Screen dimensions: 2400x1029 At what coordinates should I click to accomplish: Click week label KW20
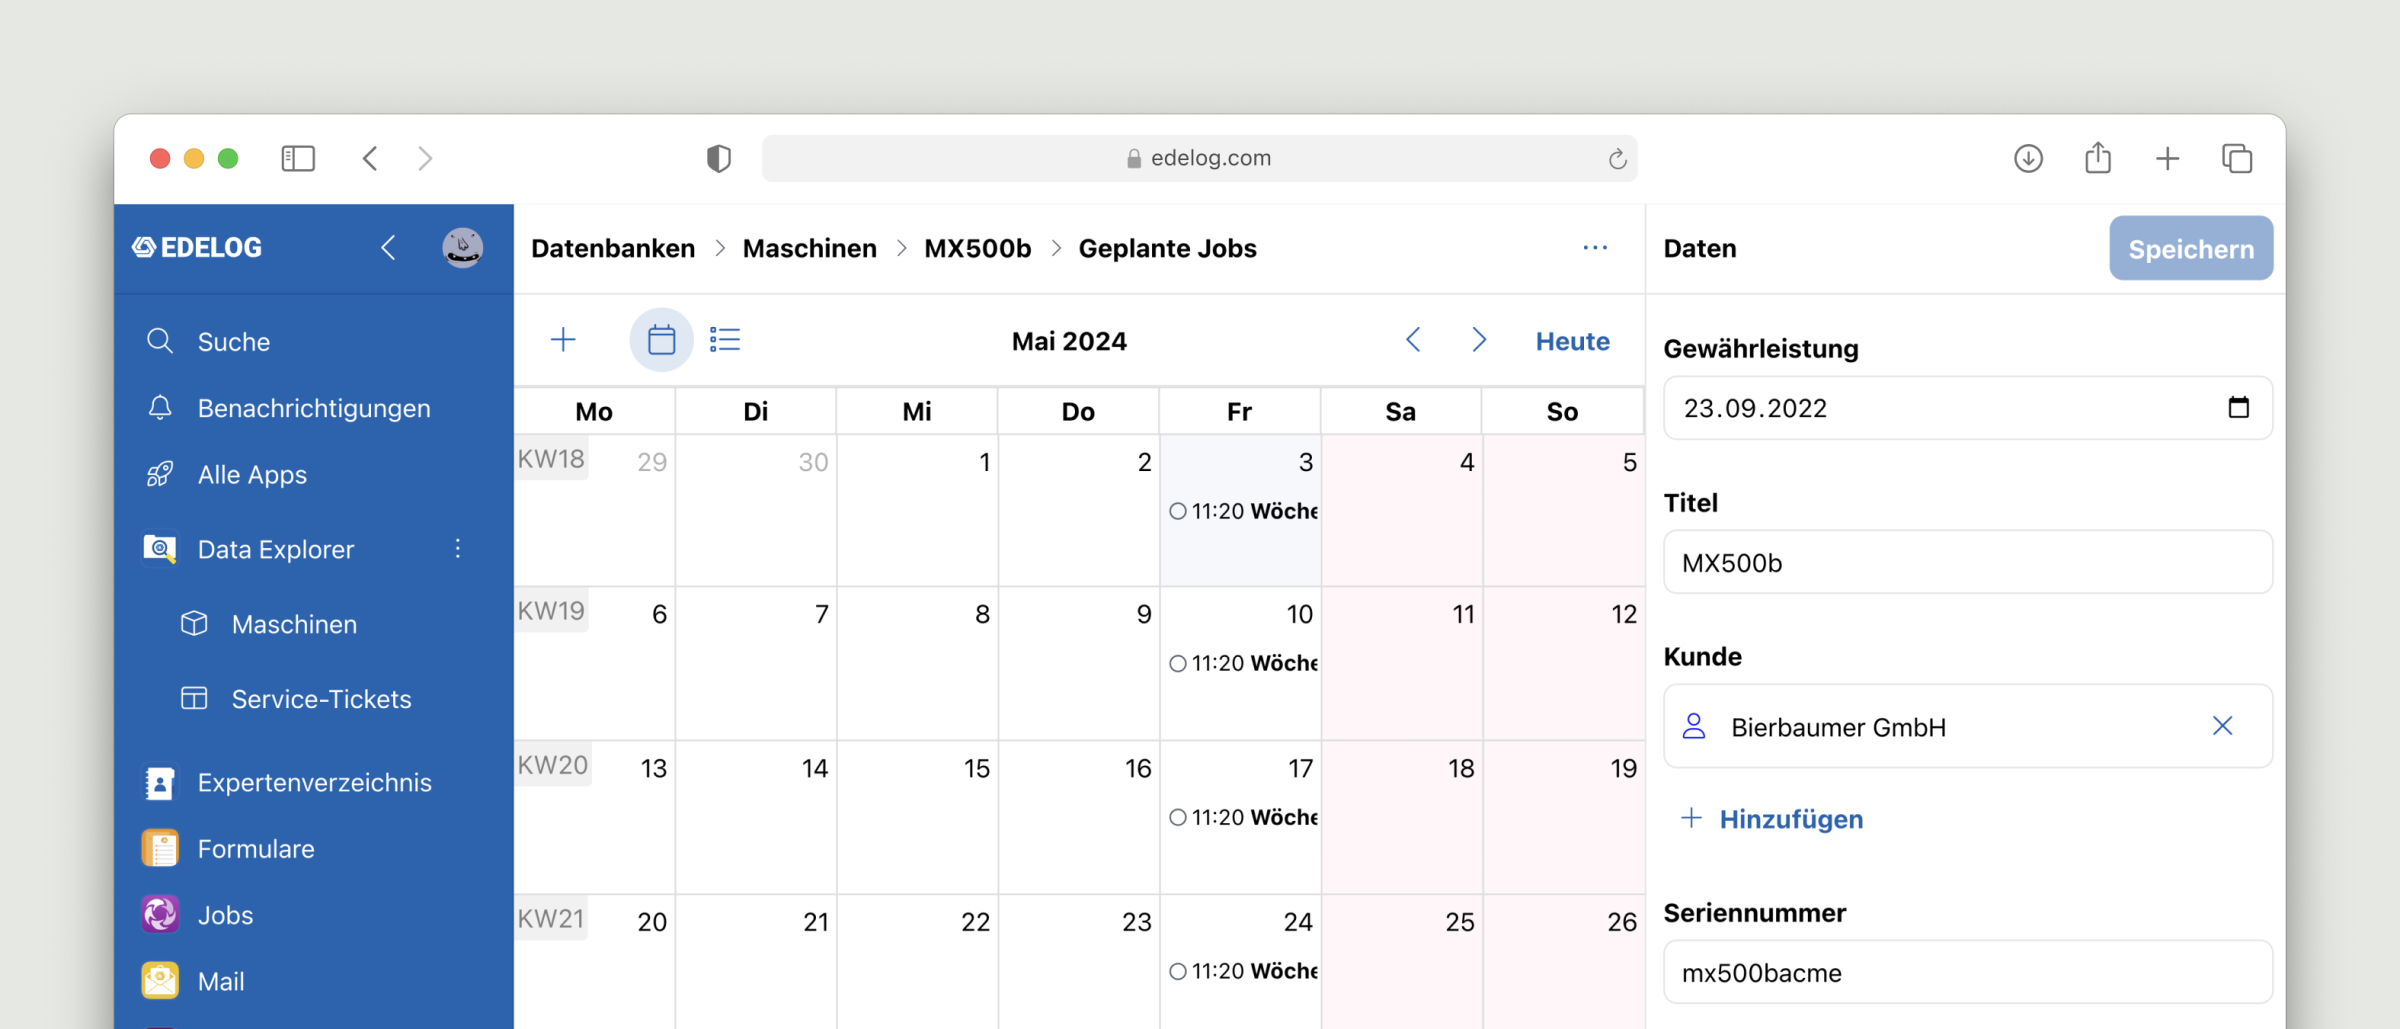[552, 765]
